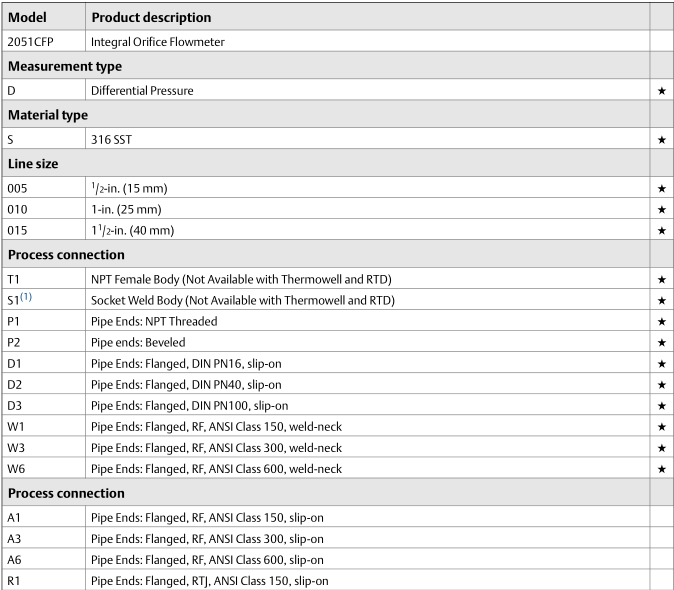The width and height of the screenshot is (674, 590).
Task: Click the star for Pipe ends: Beveled
Action: click(x=661, y=342)
